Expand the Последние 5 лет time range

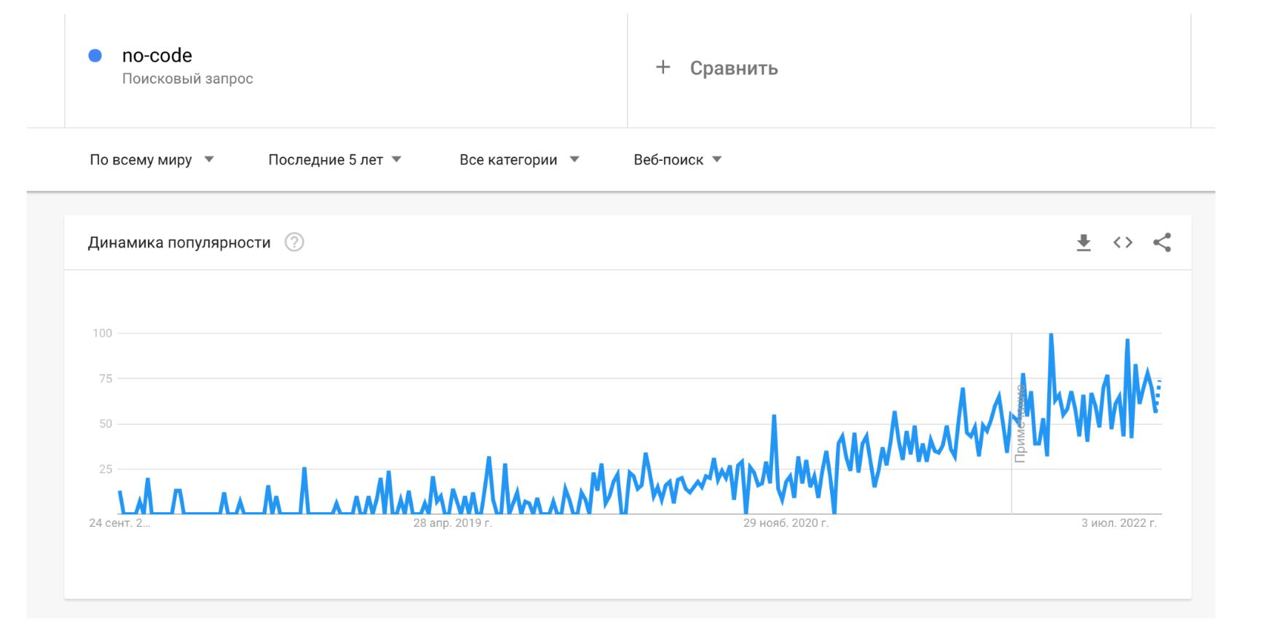tap(335, 160)
